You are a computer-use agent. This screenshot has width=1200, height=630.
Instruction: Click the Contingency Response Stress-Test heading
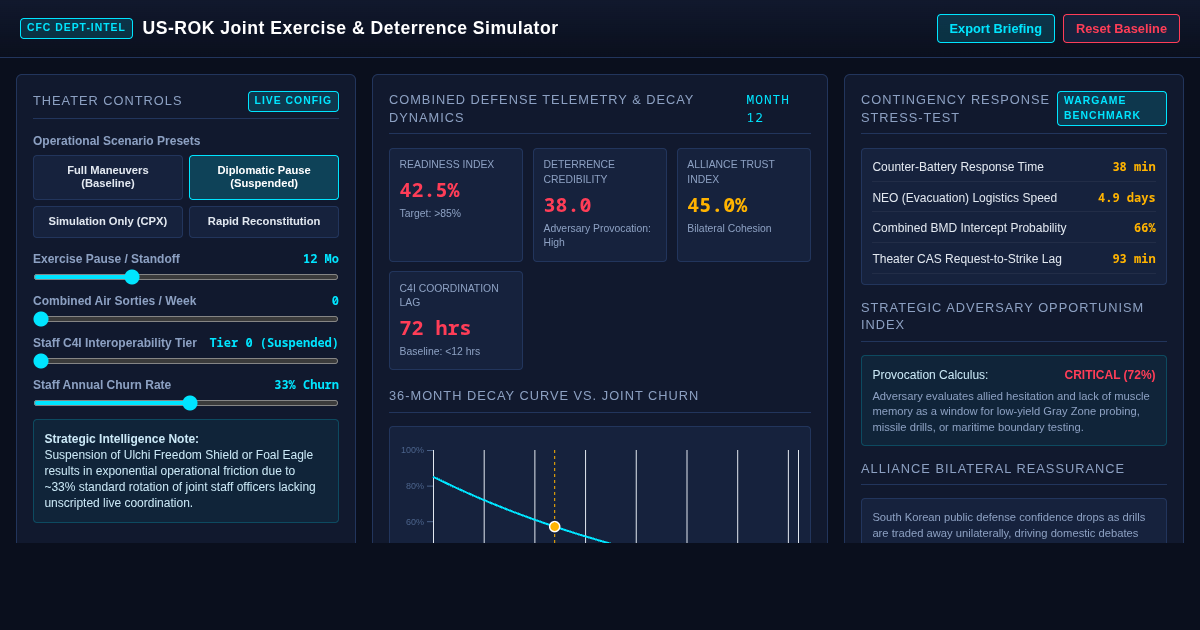[x=955, y=109]
